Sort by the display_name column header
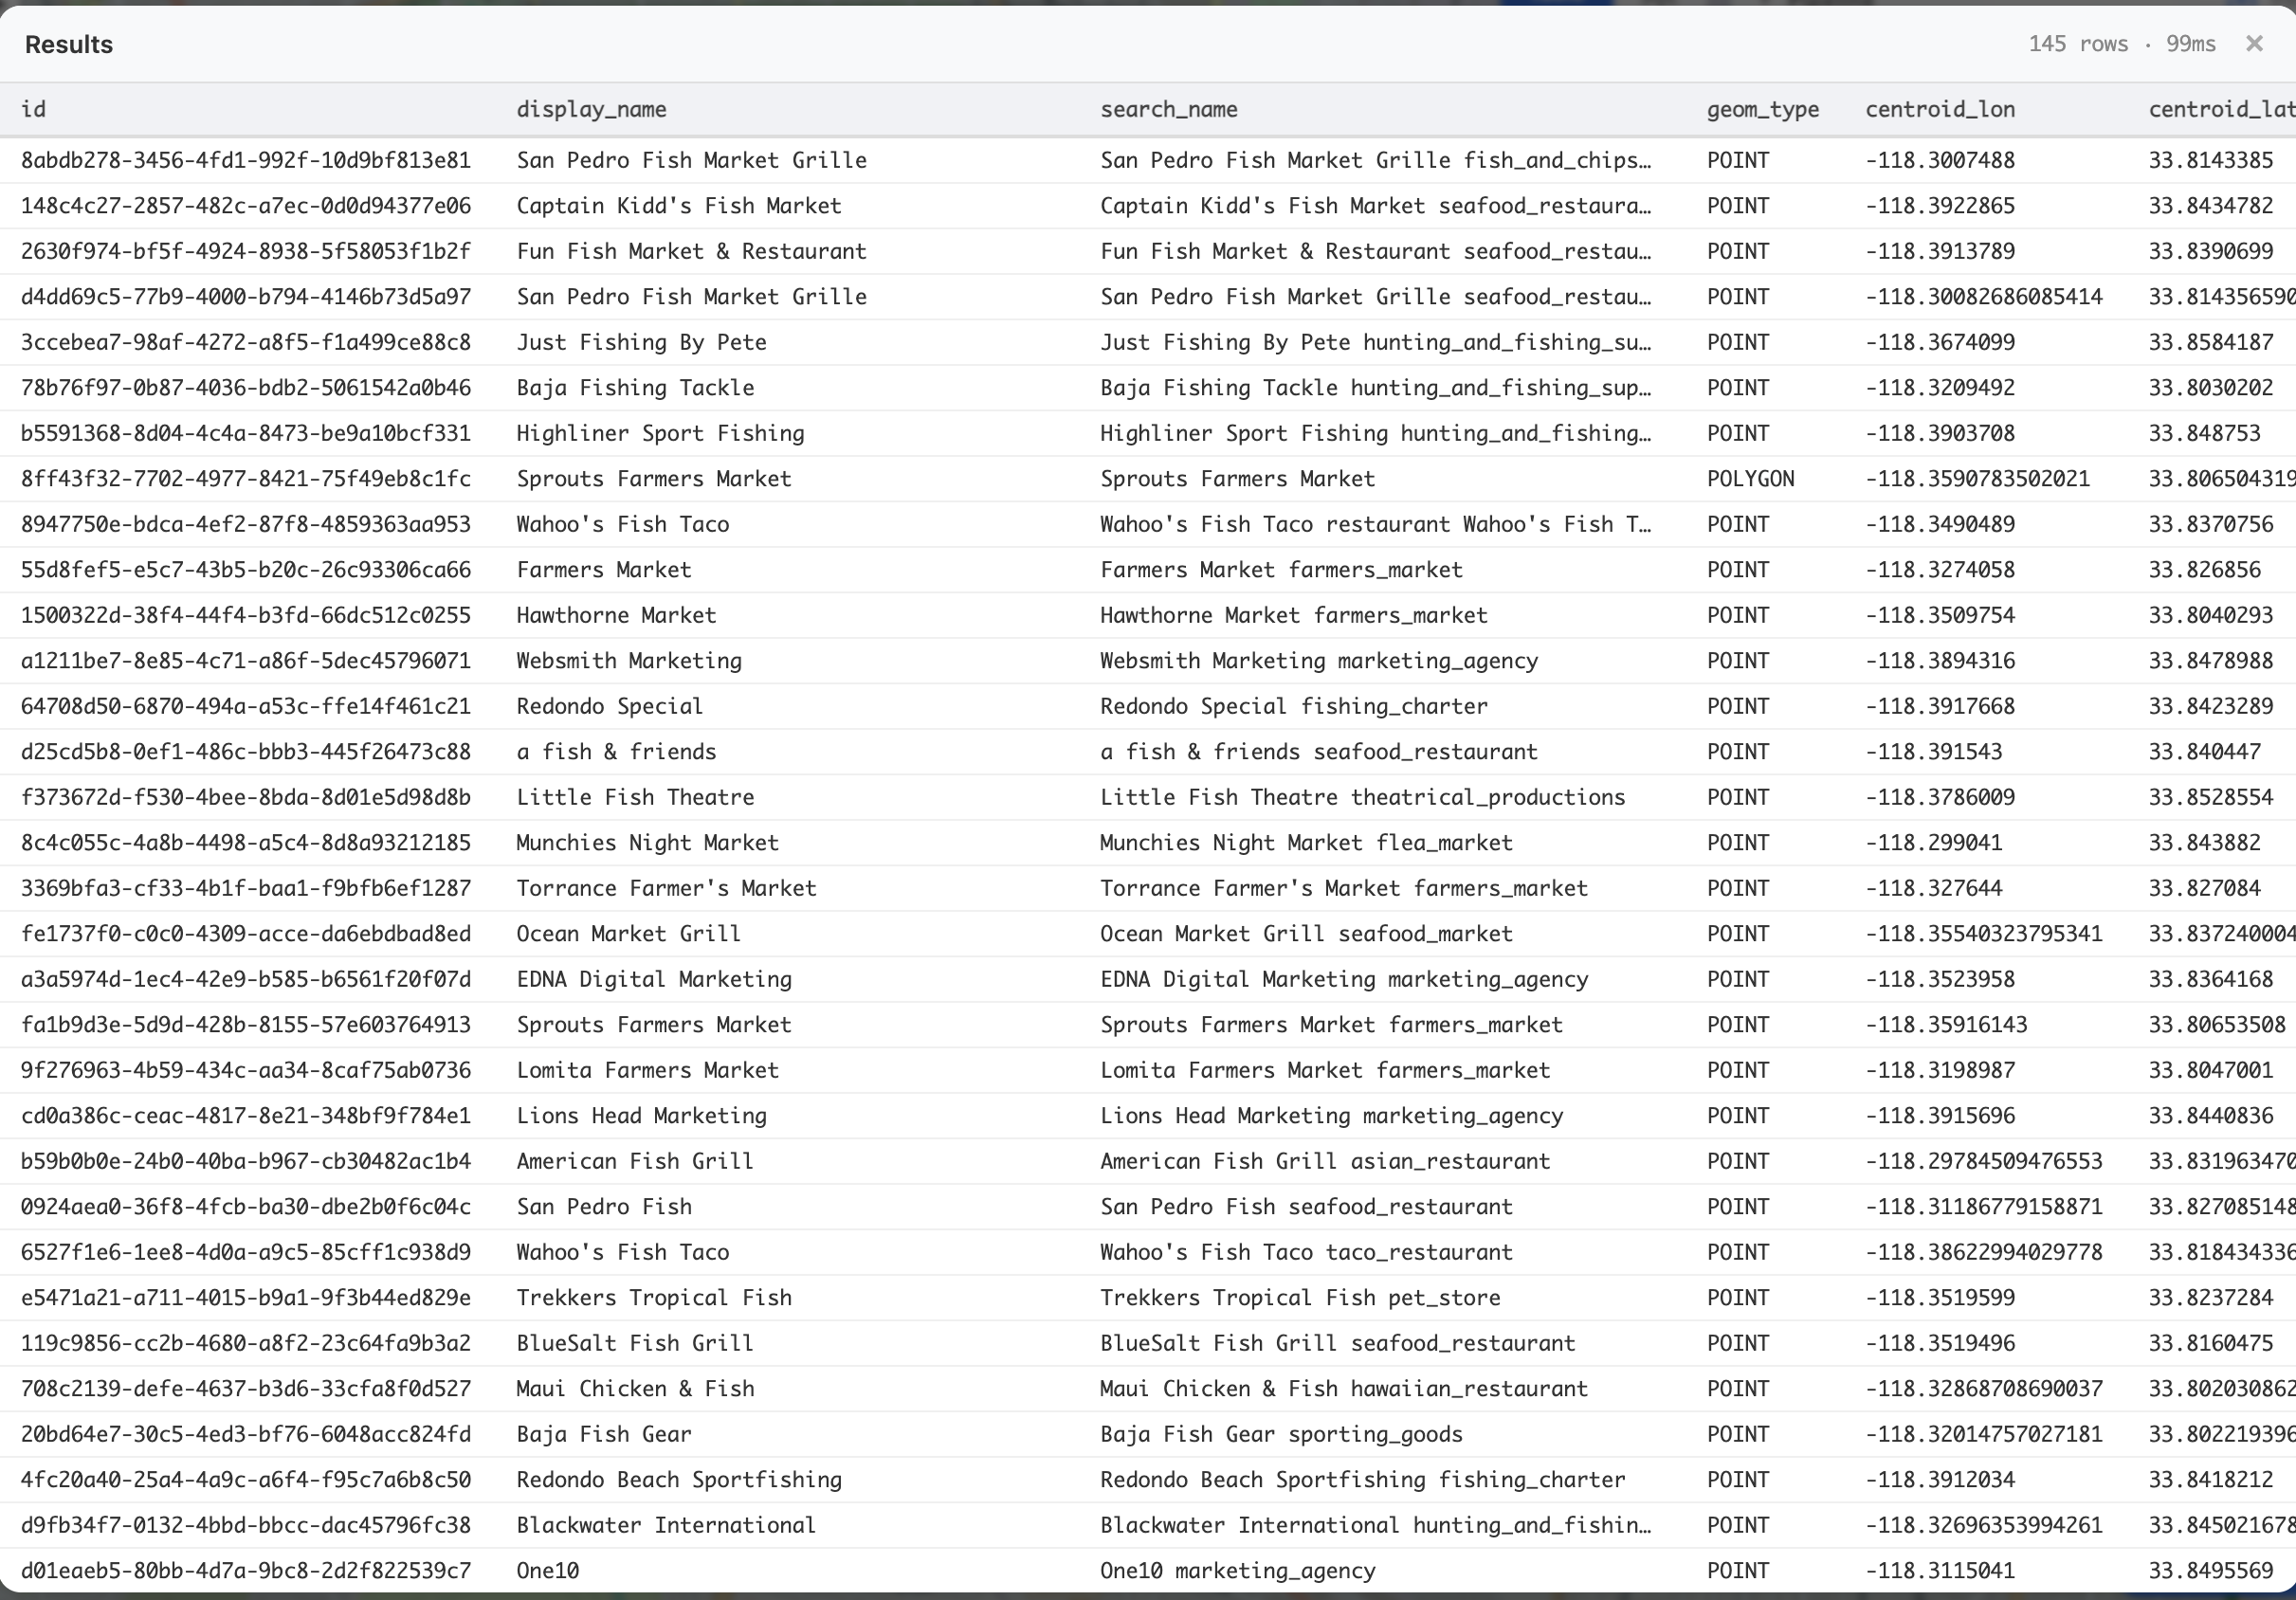Screen dimensions: 2296x1600 (592, 109)
